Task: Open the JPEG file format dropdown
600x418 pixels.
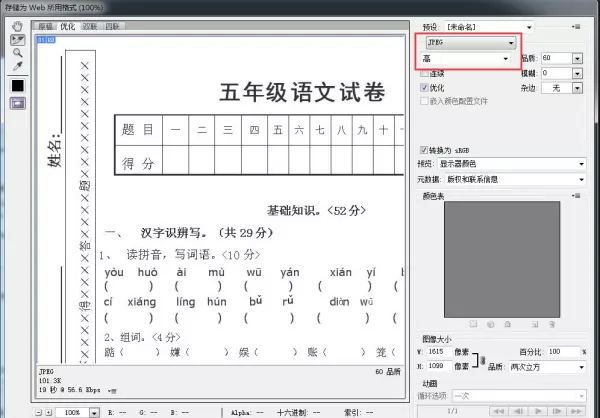Action: [x=471, y=42]
